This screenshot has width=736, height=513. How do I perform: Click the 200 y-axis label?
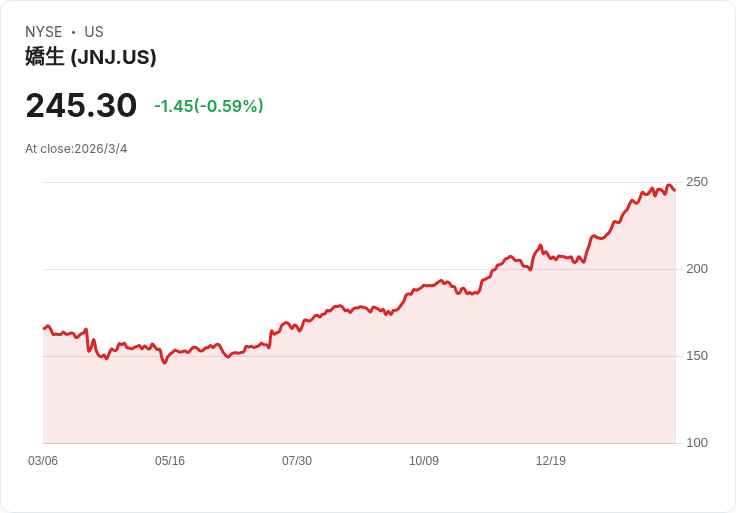point(697,269)
